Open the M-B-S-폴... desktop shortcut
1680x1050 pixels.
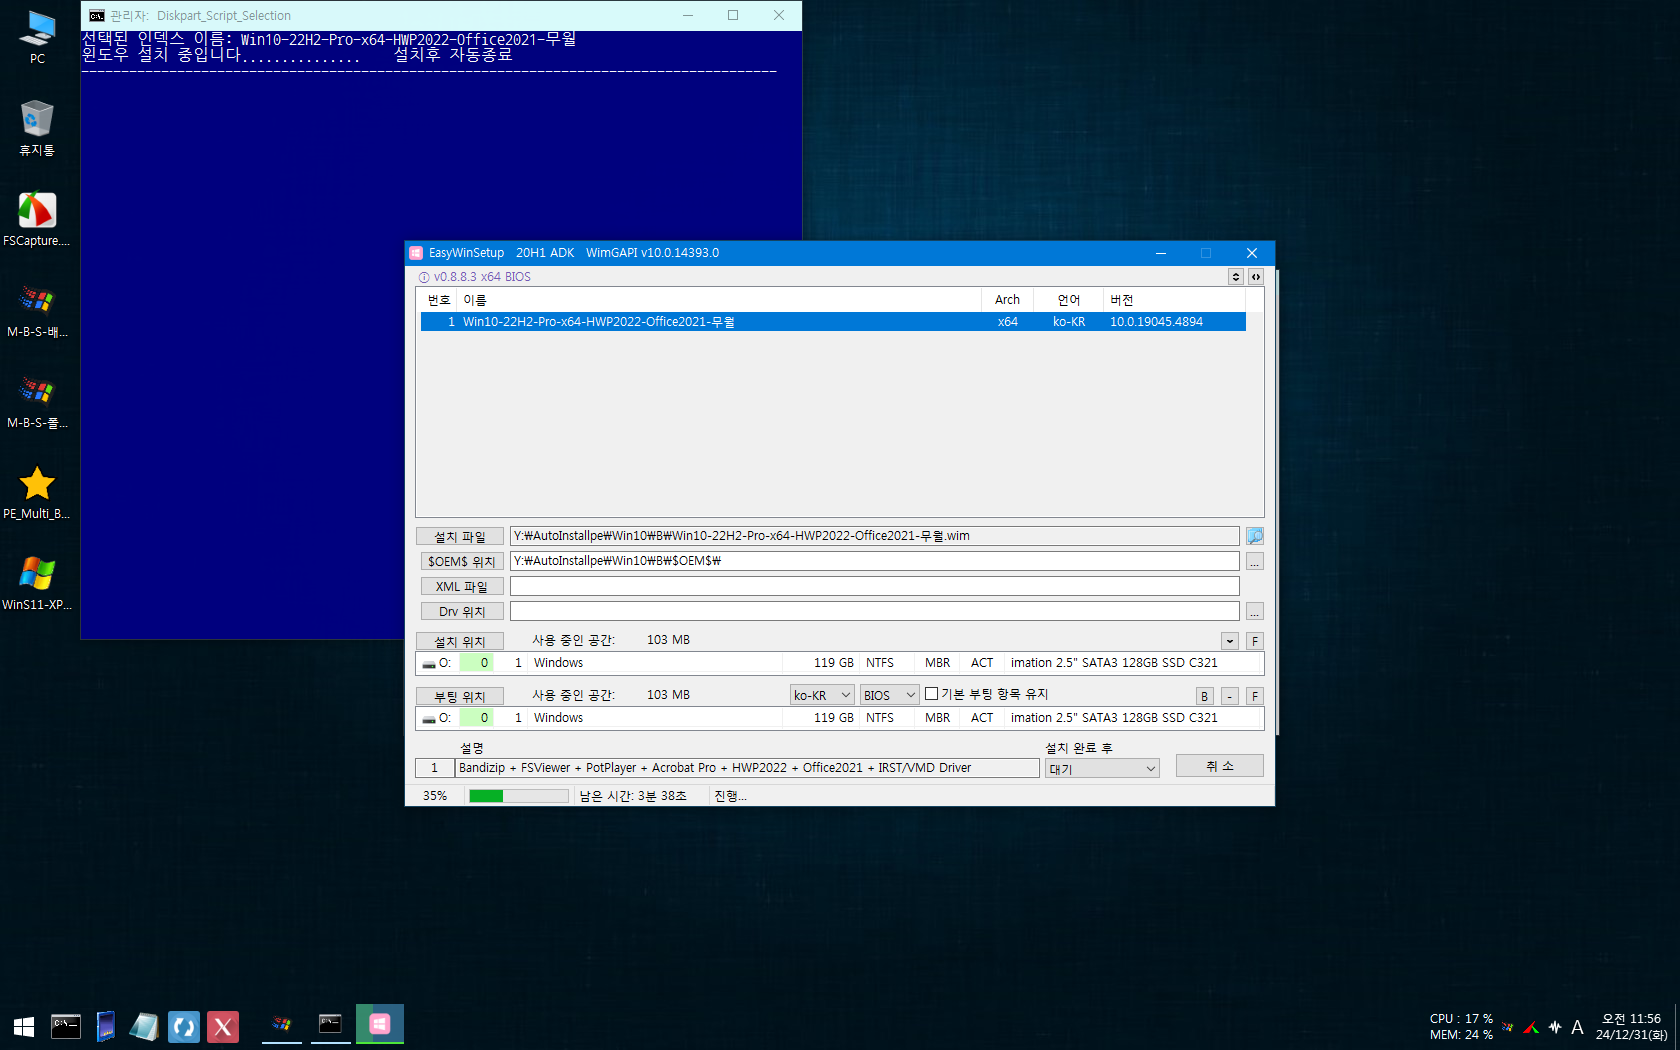[37, 401]
